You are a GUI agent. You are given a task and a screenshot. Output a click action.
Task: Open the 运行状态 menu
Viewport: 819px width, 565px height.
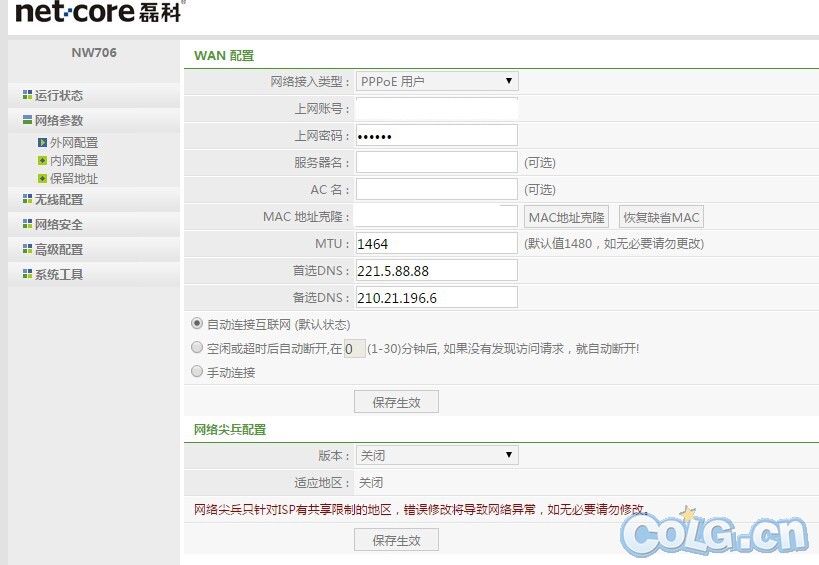(x=58, y=96)
